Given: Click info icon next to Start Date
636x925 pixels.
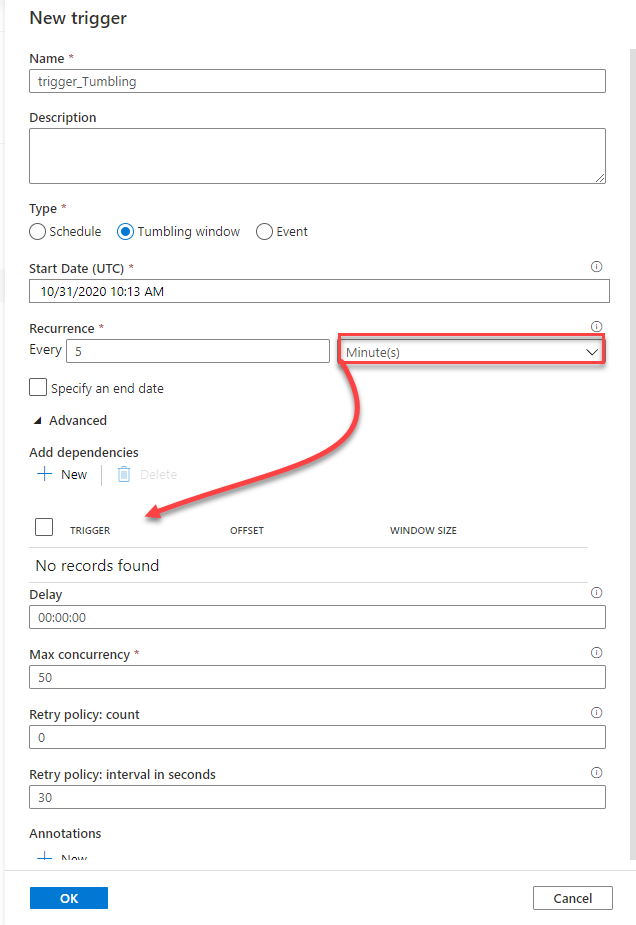Looking at the screenshot, I should [597, 267].
